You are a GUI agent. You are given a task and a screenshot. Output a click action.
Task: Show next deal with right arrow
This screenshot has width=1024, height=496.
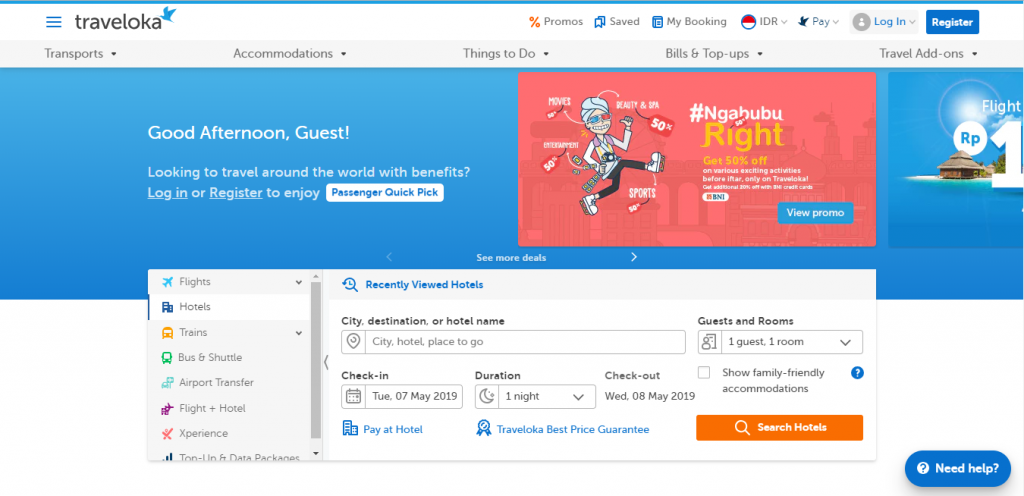tap(633, 257)
